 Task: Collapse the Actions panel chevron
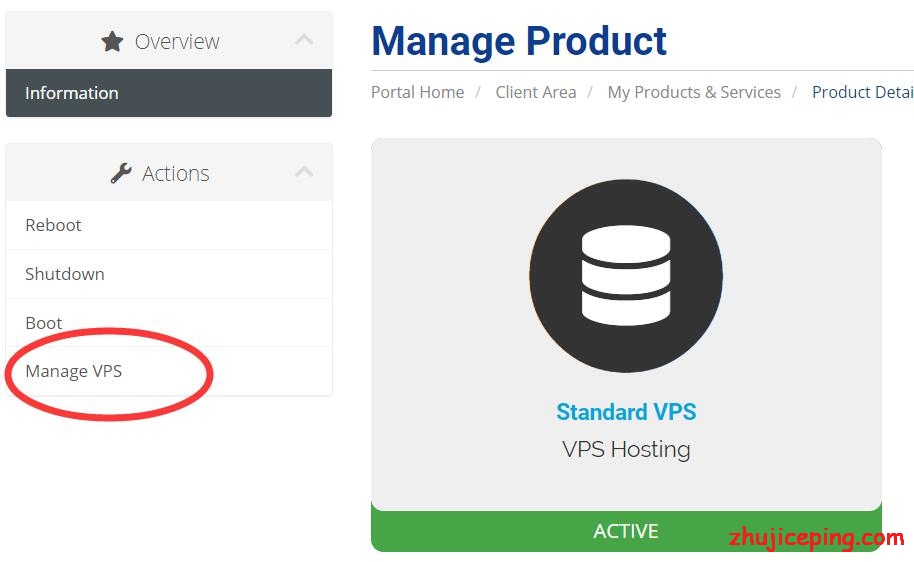(304, 171)
